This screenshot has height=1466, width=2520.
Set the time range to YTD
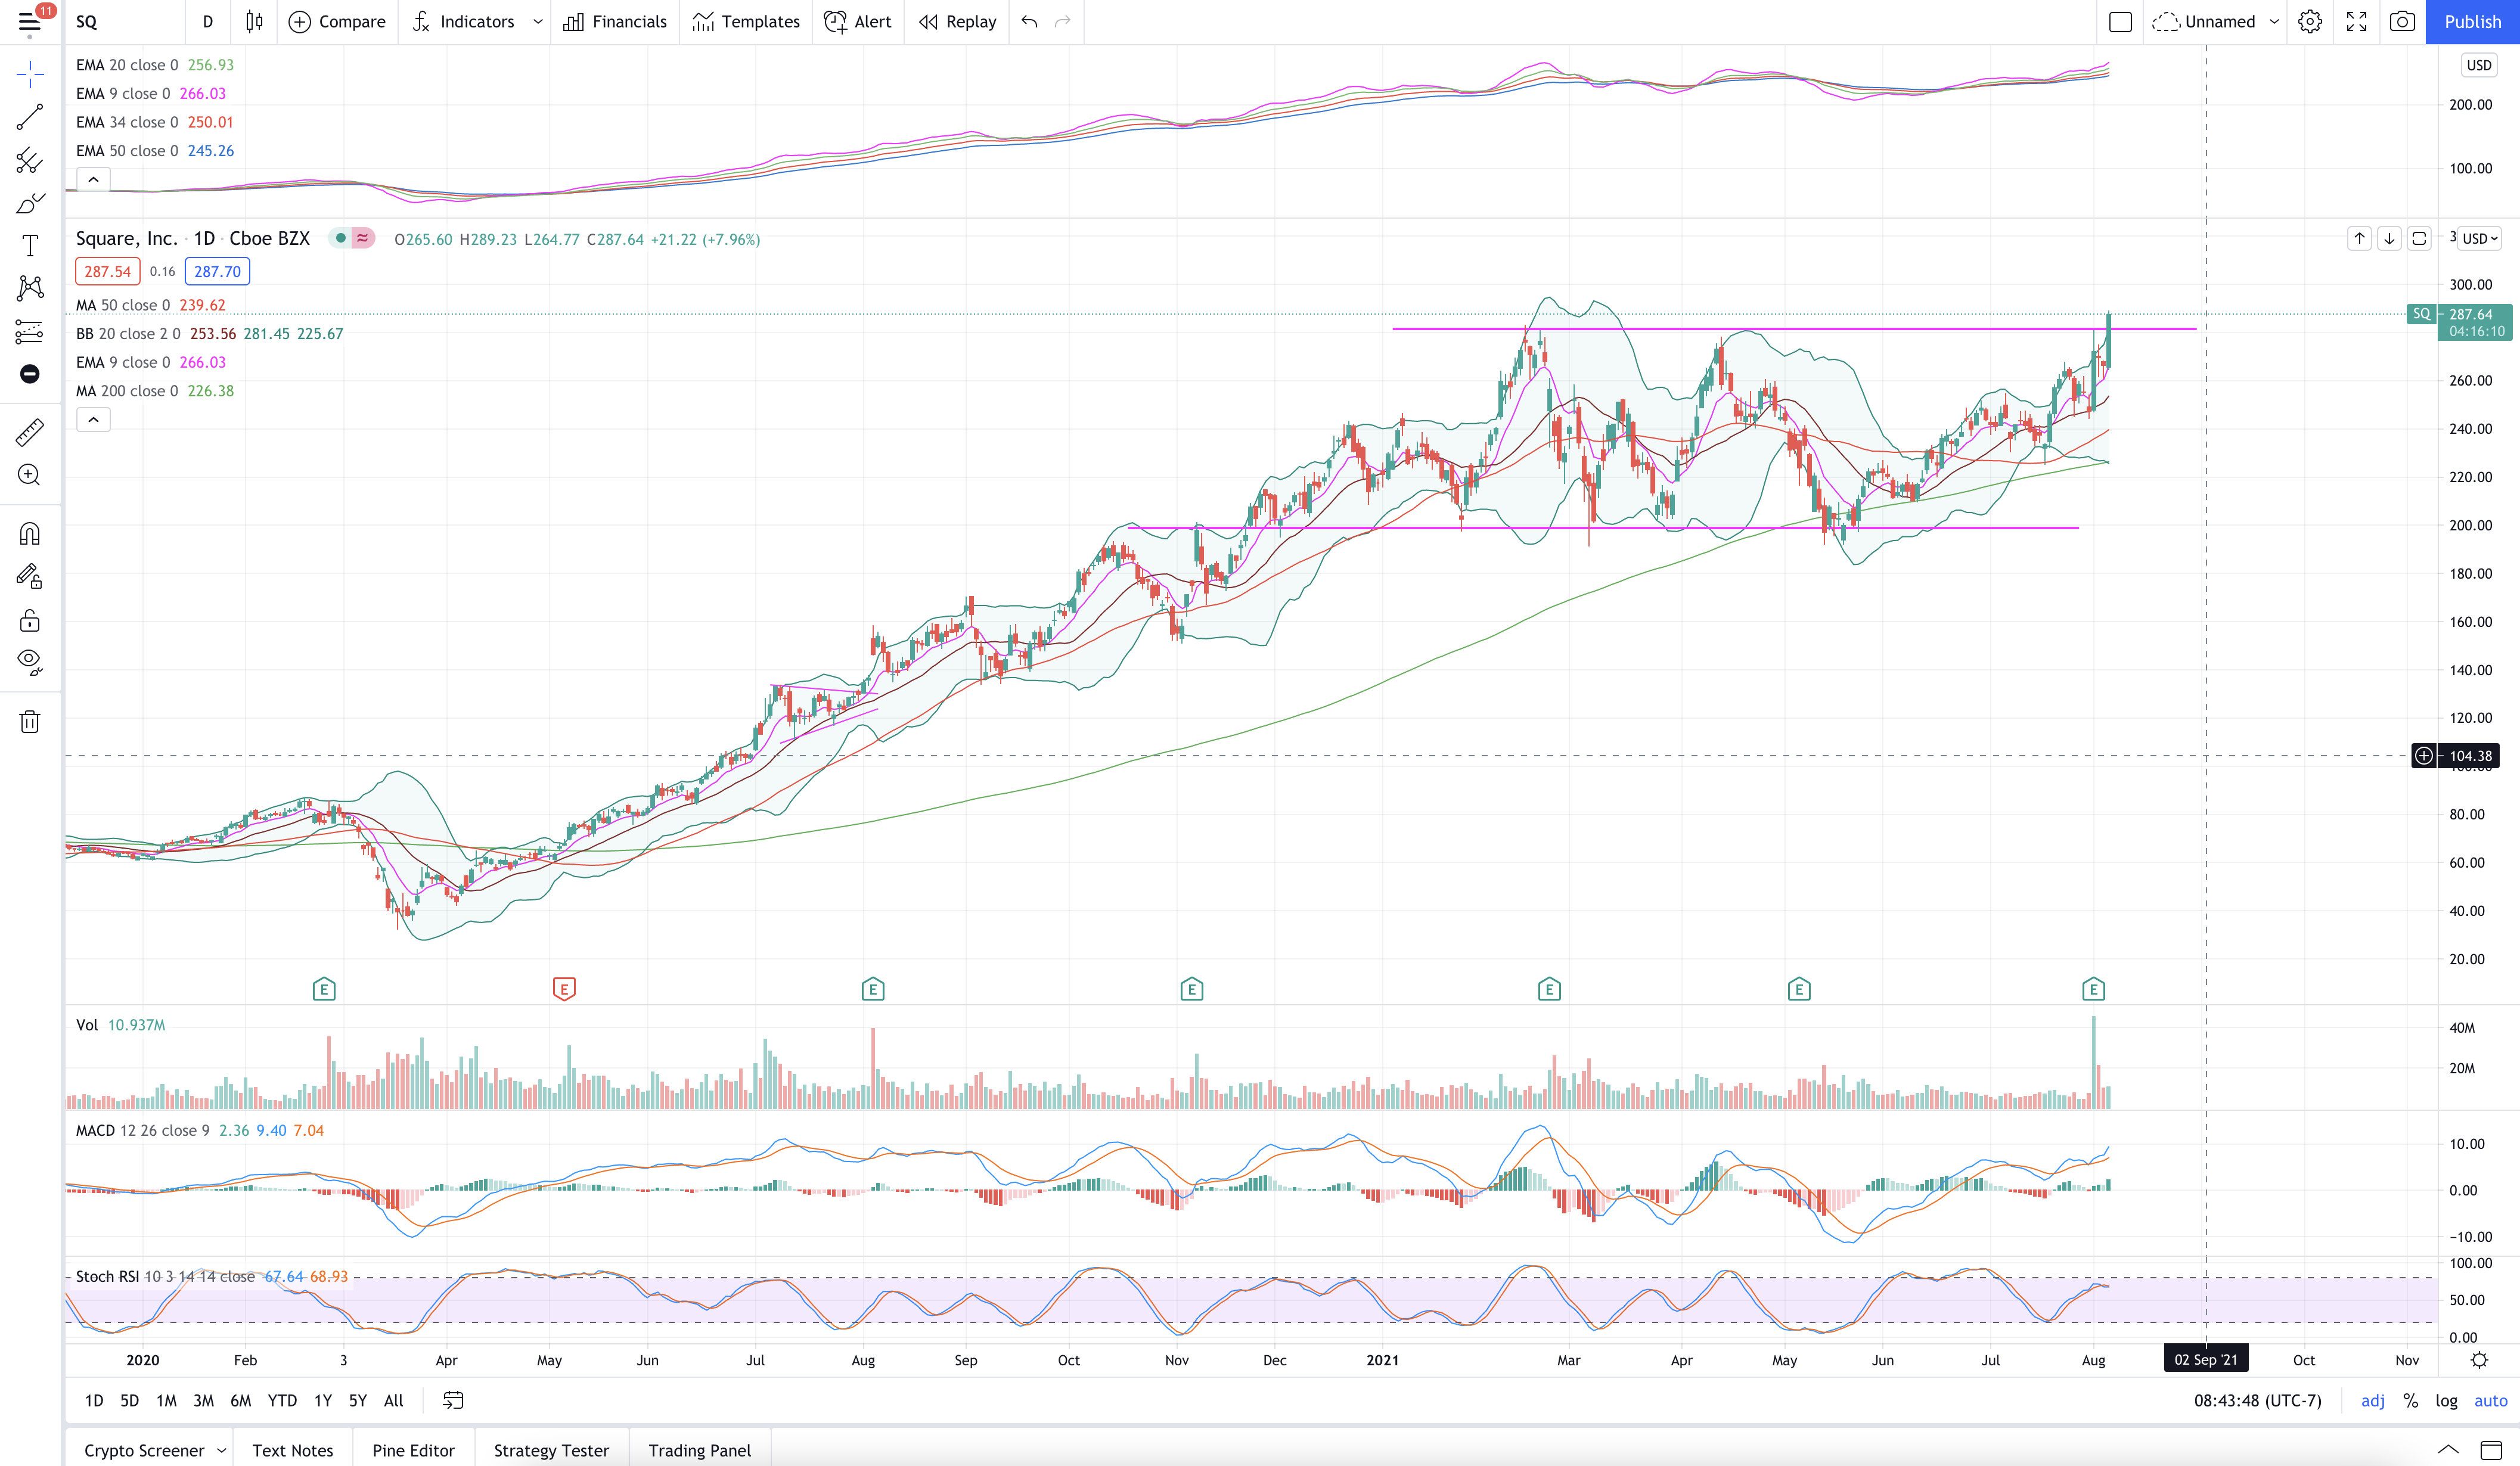282,1400
